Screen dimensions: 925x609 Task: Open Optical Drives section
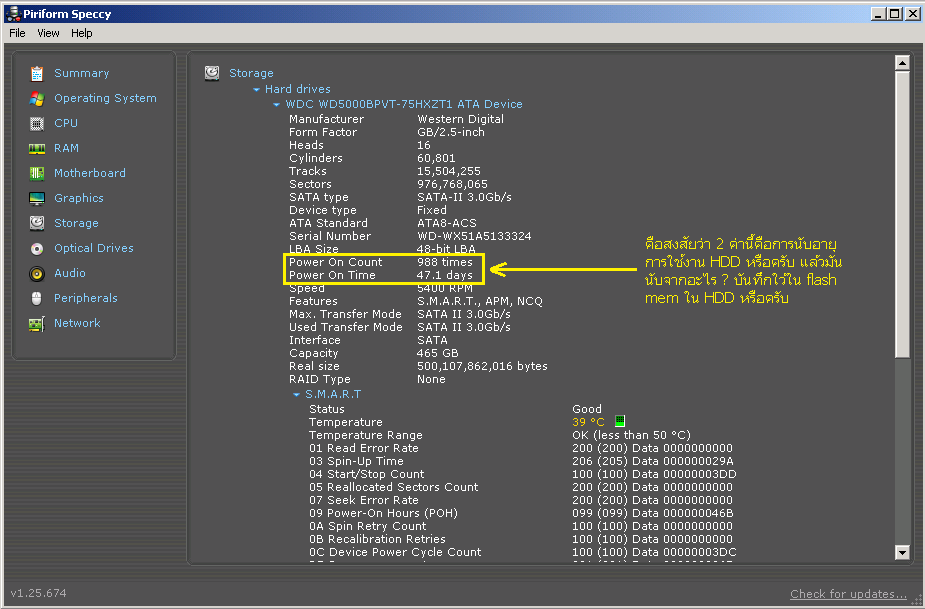coord(94,248)
